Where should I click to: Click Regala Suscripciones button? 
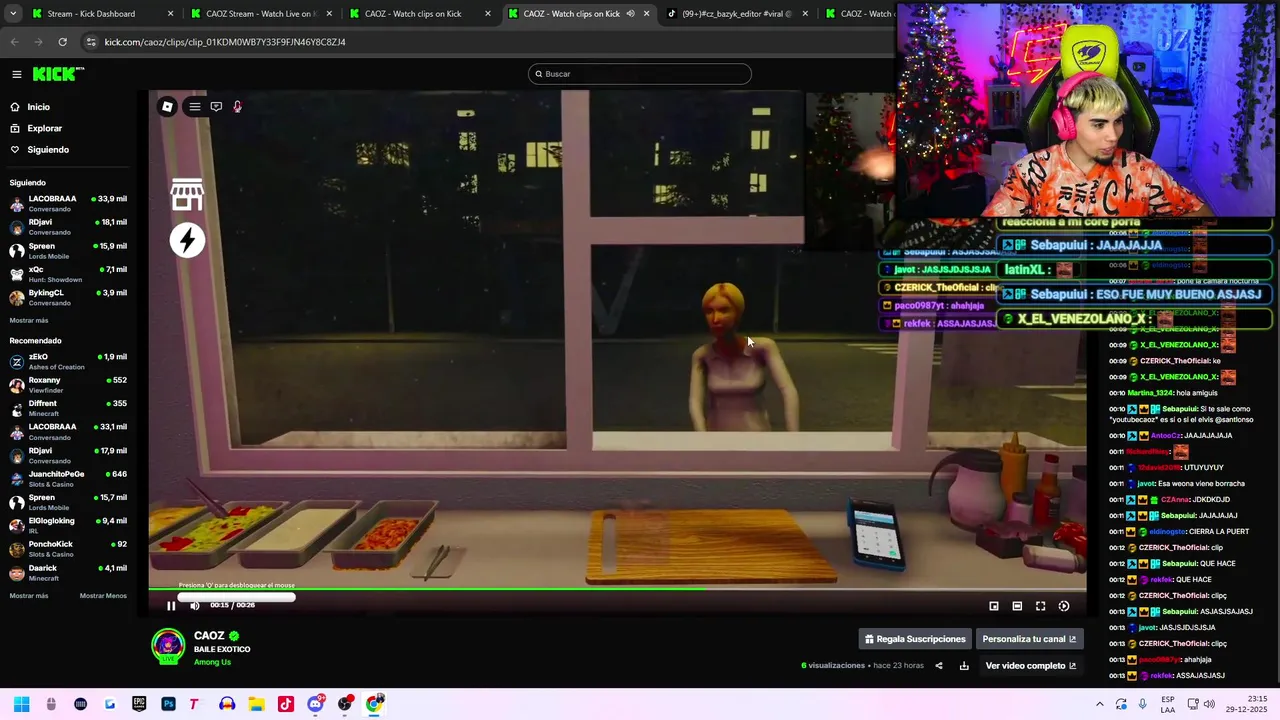point(915,639)
